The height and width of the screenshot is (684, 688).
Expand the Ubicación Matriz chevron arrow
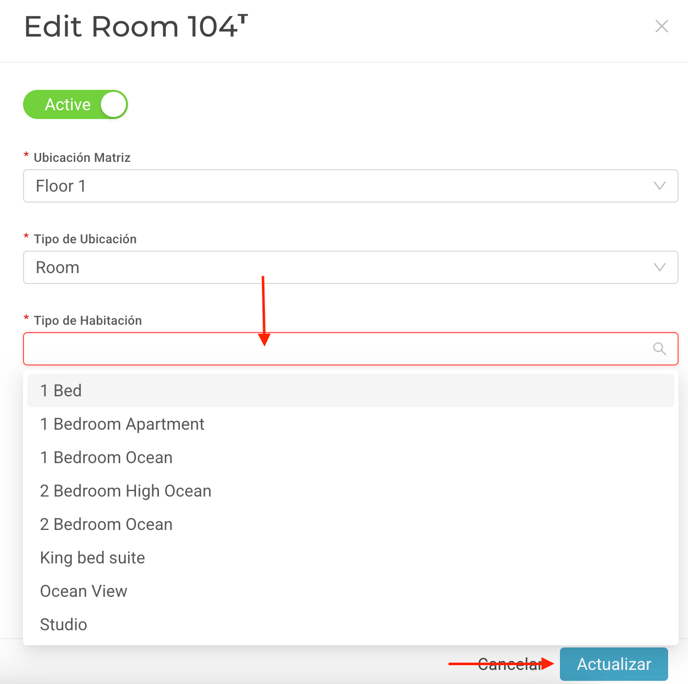659,186
